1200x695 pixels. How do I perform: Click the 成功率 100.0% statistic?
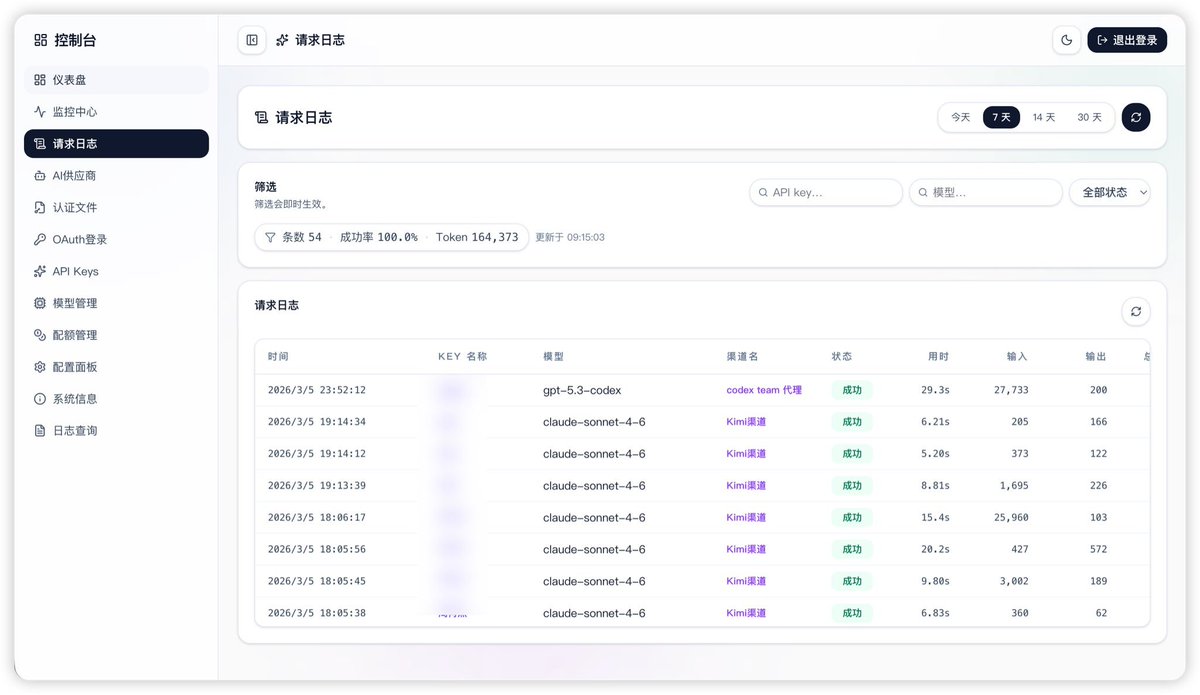379,237
